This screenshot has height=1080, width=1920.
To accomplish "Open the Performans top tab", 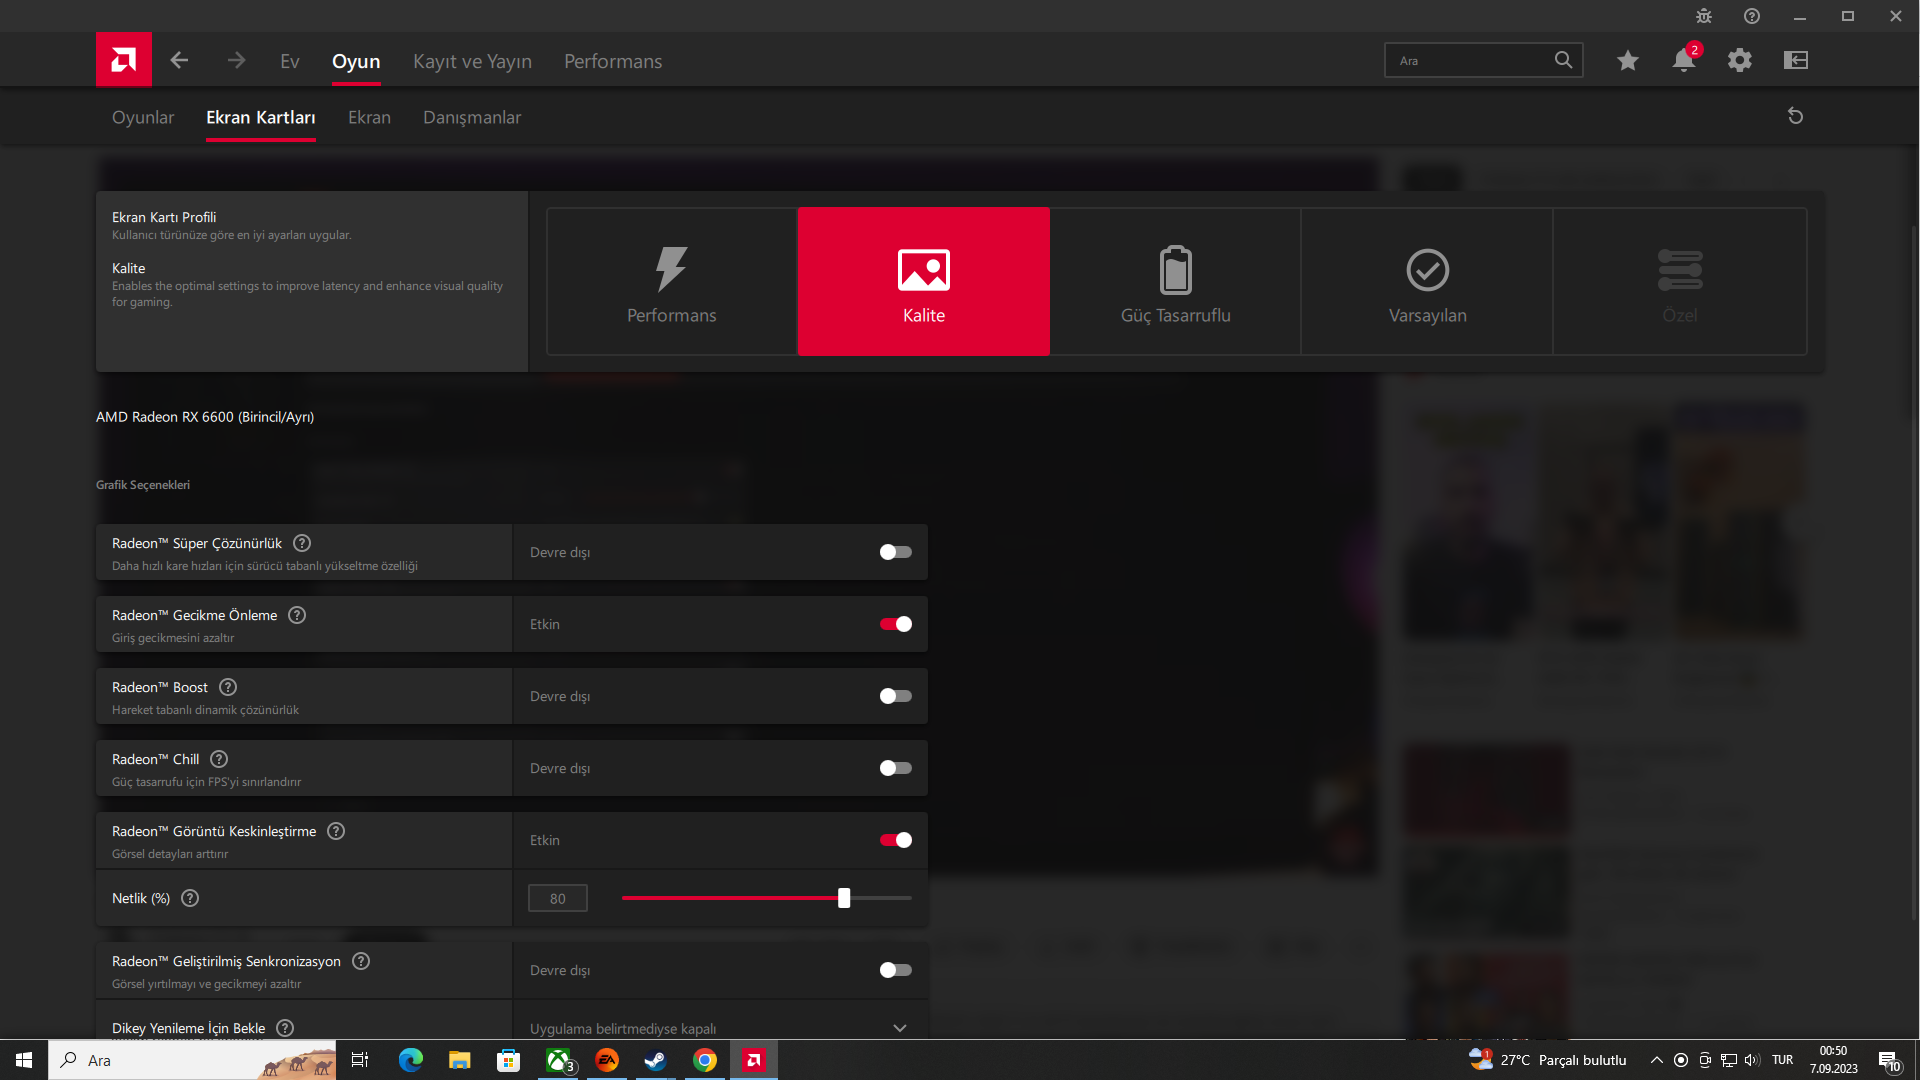I will 613,61.
